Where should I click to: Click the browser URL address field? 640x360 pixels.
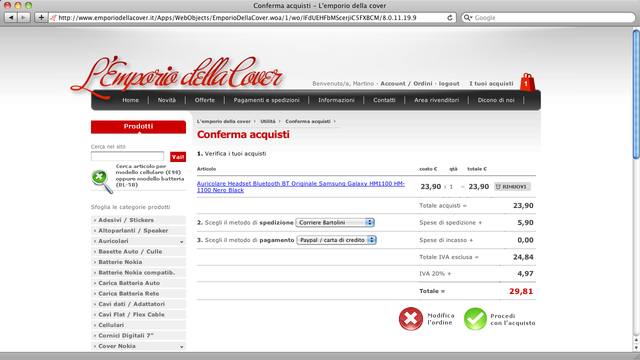click(x=251, y=18)
